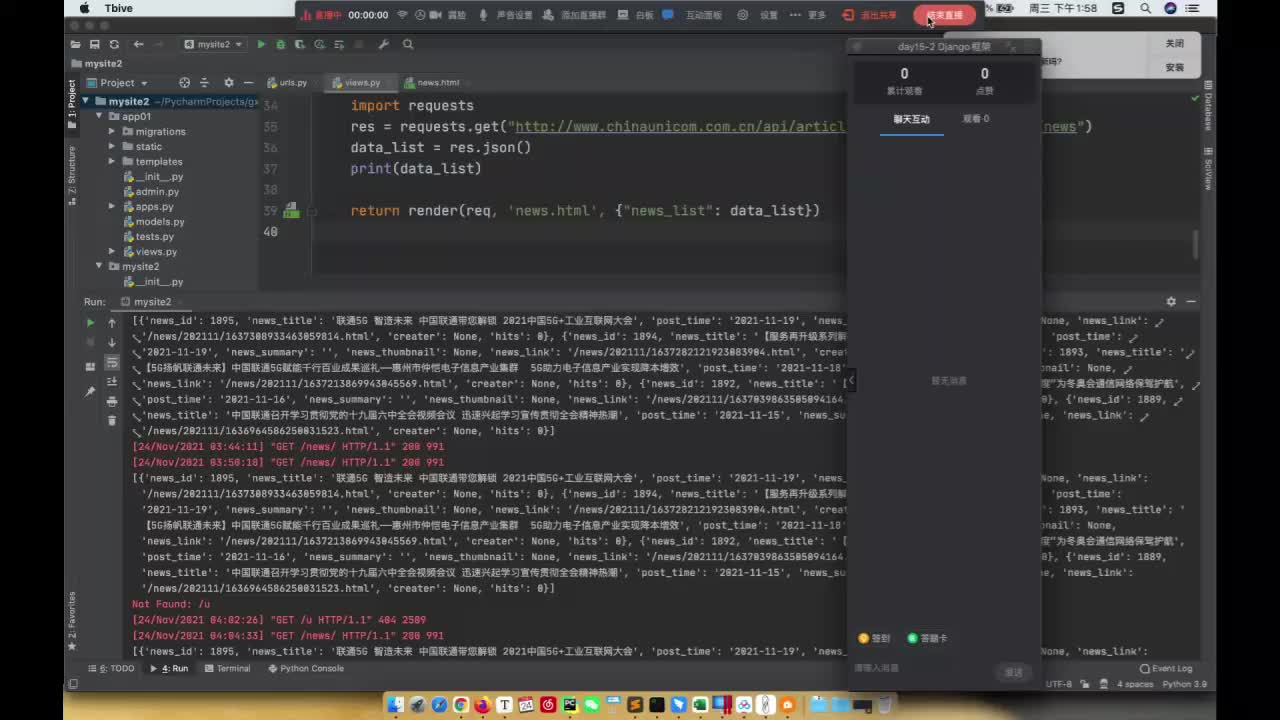
Task: Open the Python Console tab
Action: pos(306,668)
